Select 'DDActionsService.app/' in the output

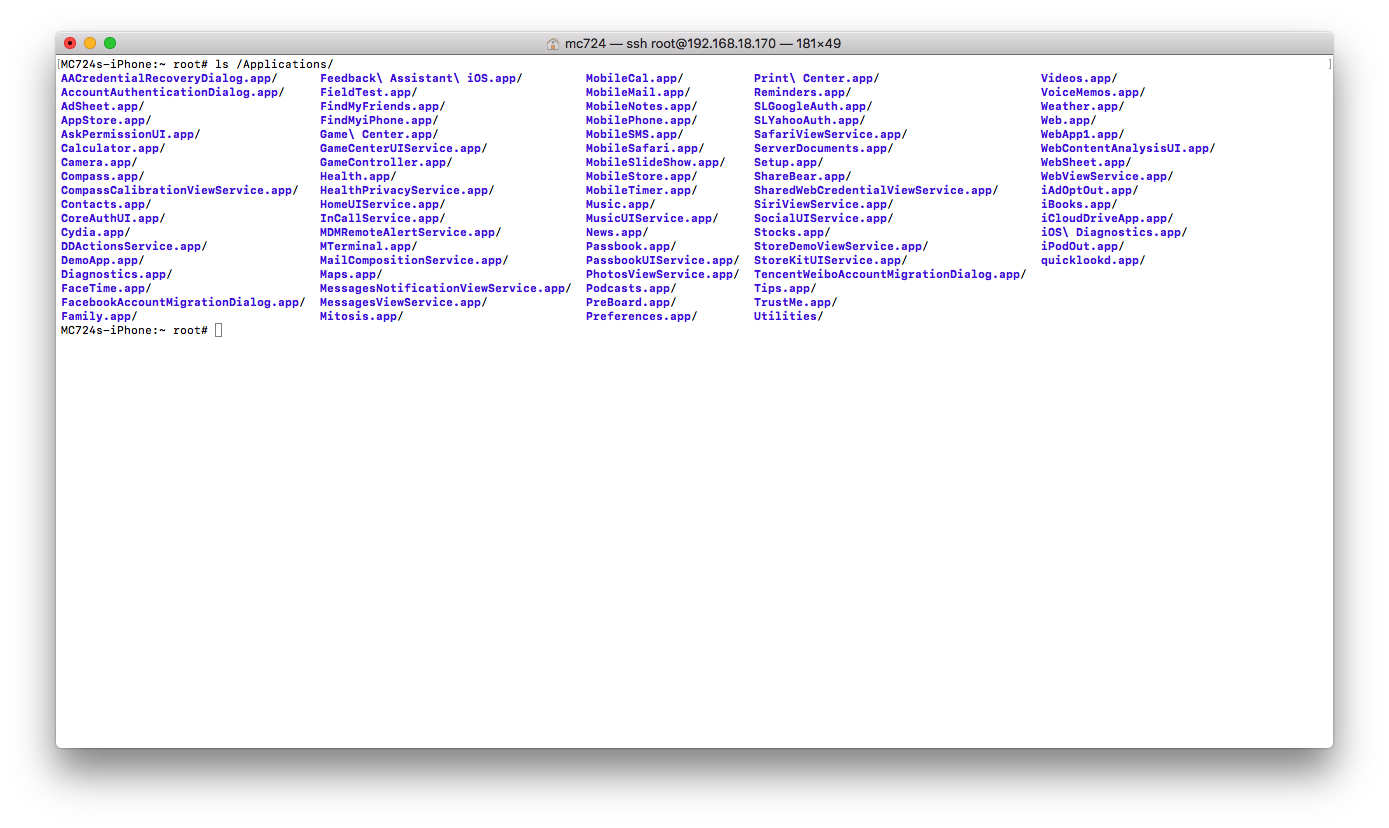(x=134, y=246)
